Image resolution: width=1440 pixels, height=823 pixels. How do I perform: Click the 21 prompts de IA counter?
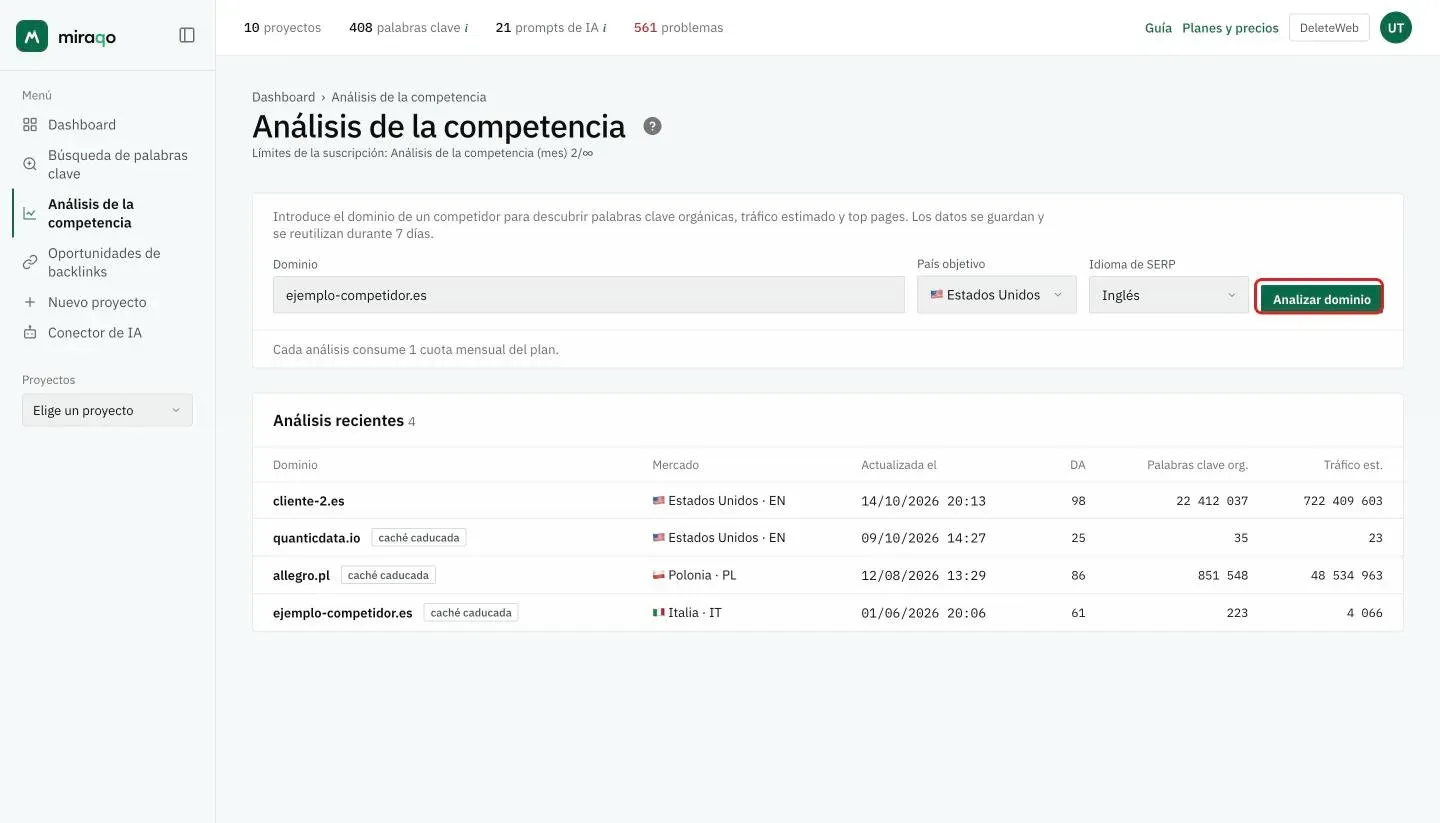click(546, 28)
